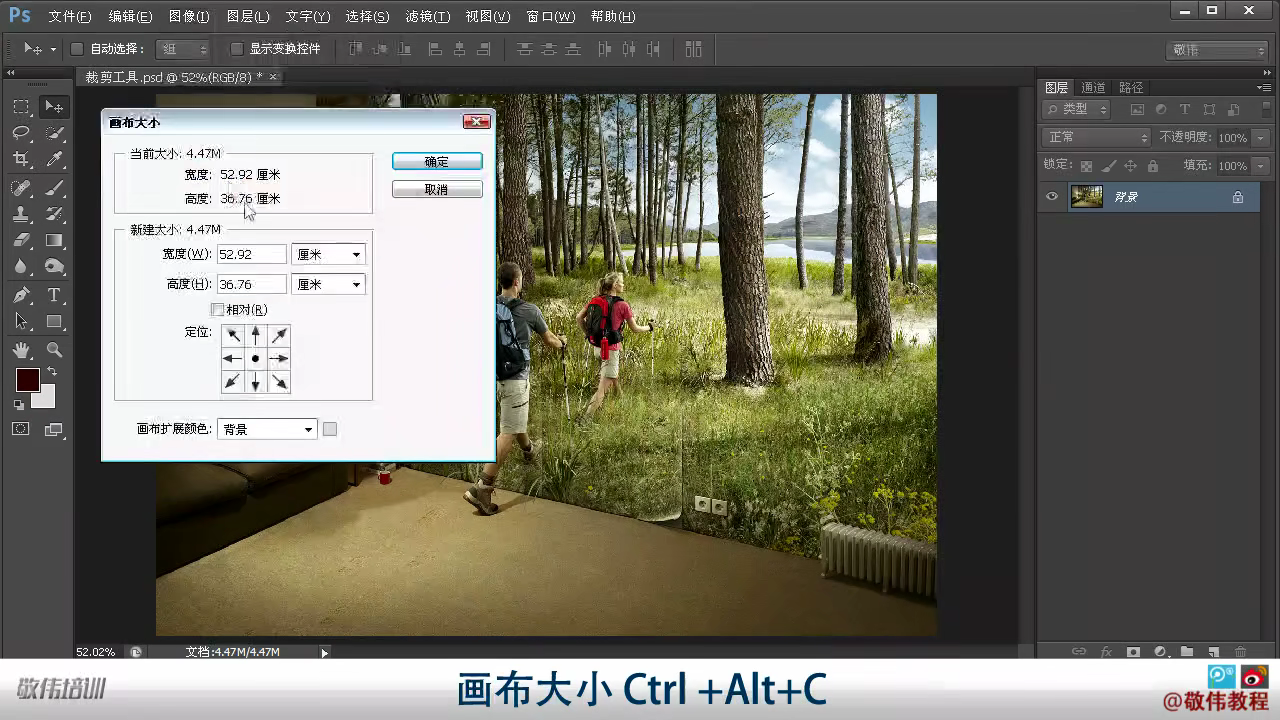Open the 正常 blend mode dropdown
Image resolution: width=1280 pixels, height=720 pixels.
point(1097,137)
